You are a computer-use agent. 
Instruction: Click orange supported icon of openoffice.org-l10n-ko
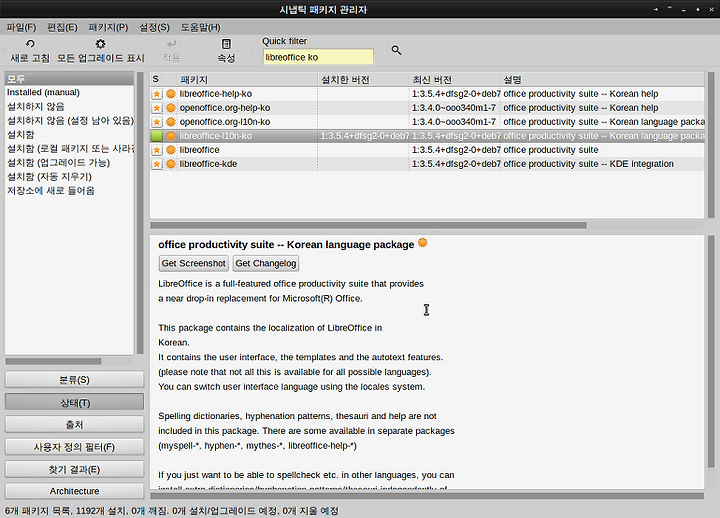coord(171,122)
